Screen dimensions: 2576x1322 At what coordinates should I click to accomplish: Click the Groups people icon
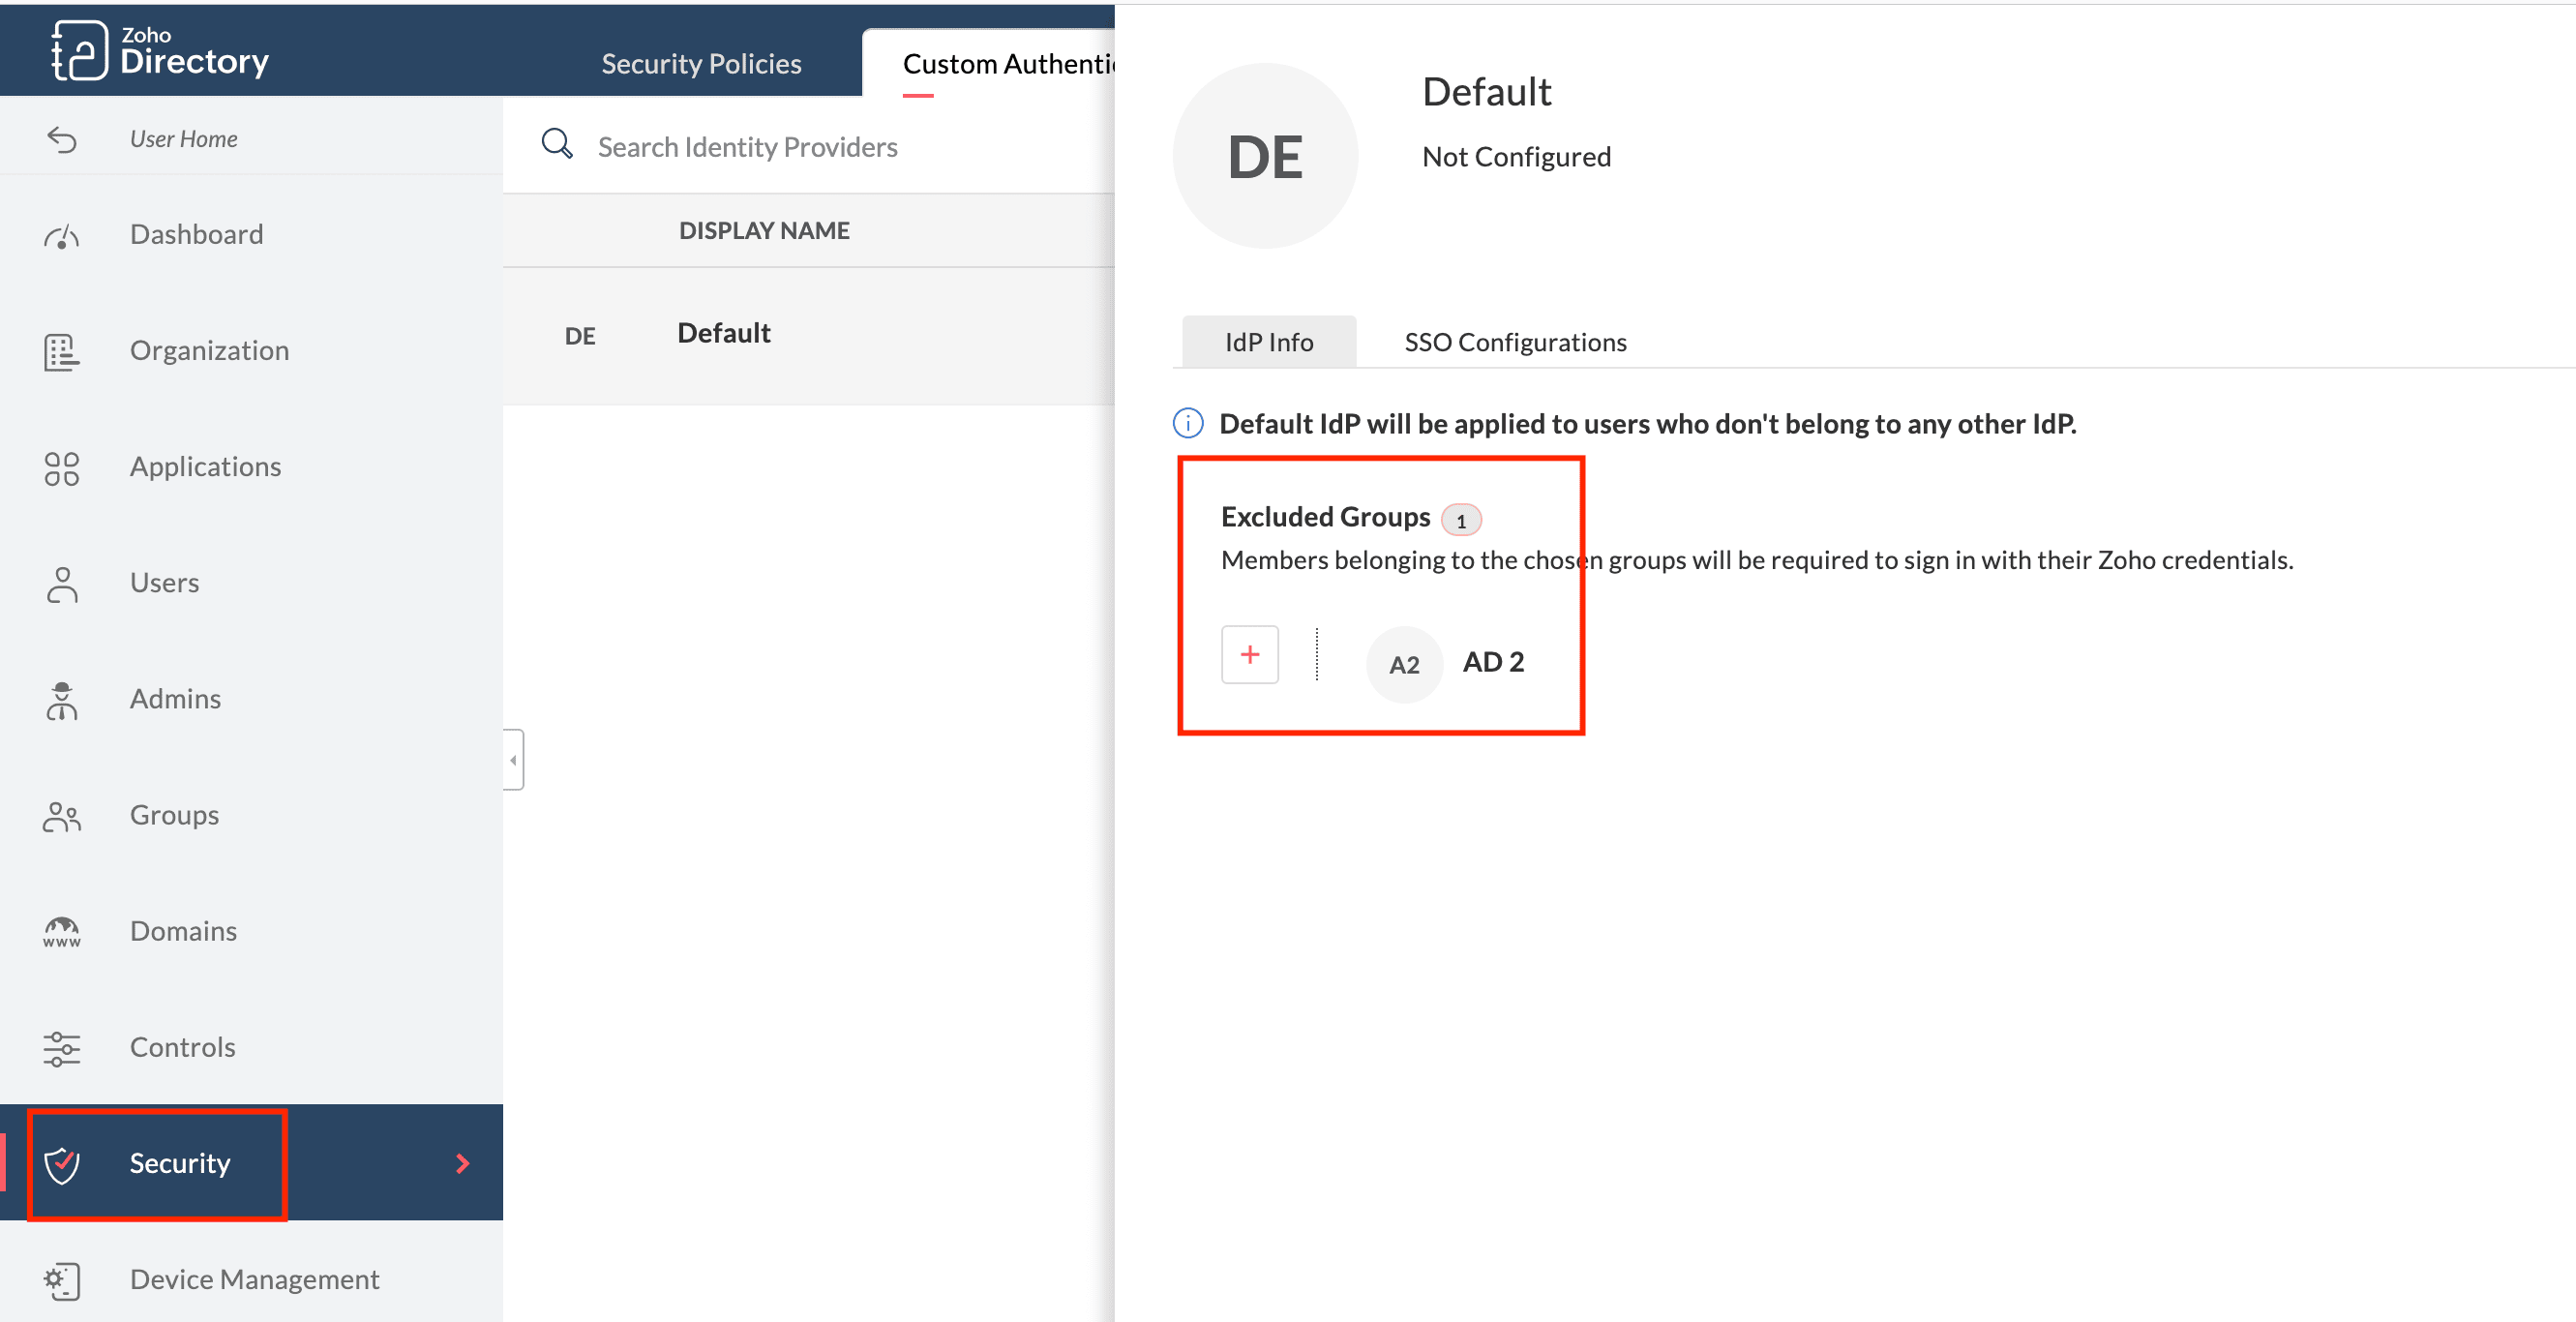(x=61, y=816)
